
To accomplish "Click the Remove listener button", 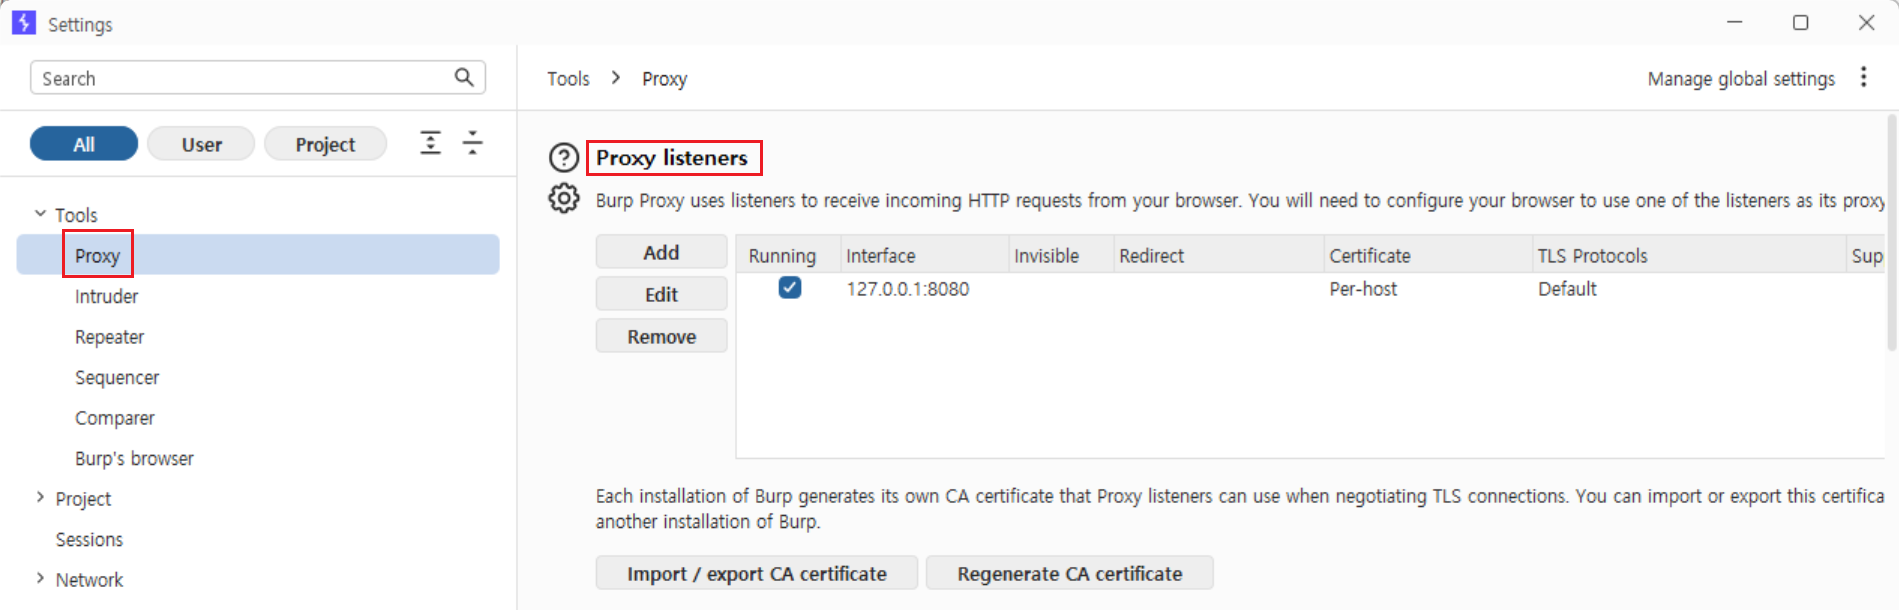I will point(661,337).
